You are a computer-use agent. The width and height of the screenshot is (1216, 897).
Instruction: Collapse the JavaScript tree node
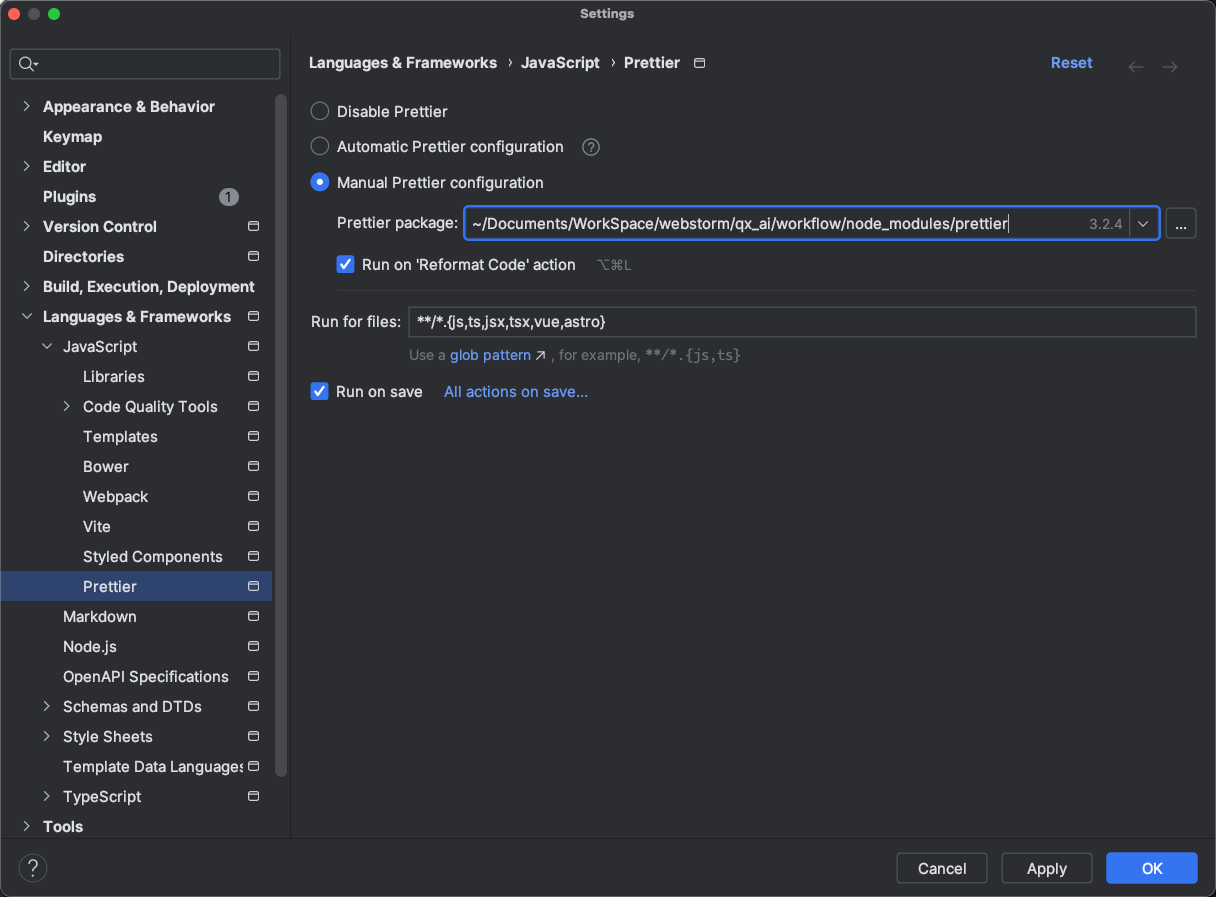click(x=47, y=347)
